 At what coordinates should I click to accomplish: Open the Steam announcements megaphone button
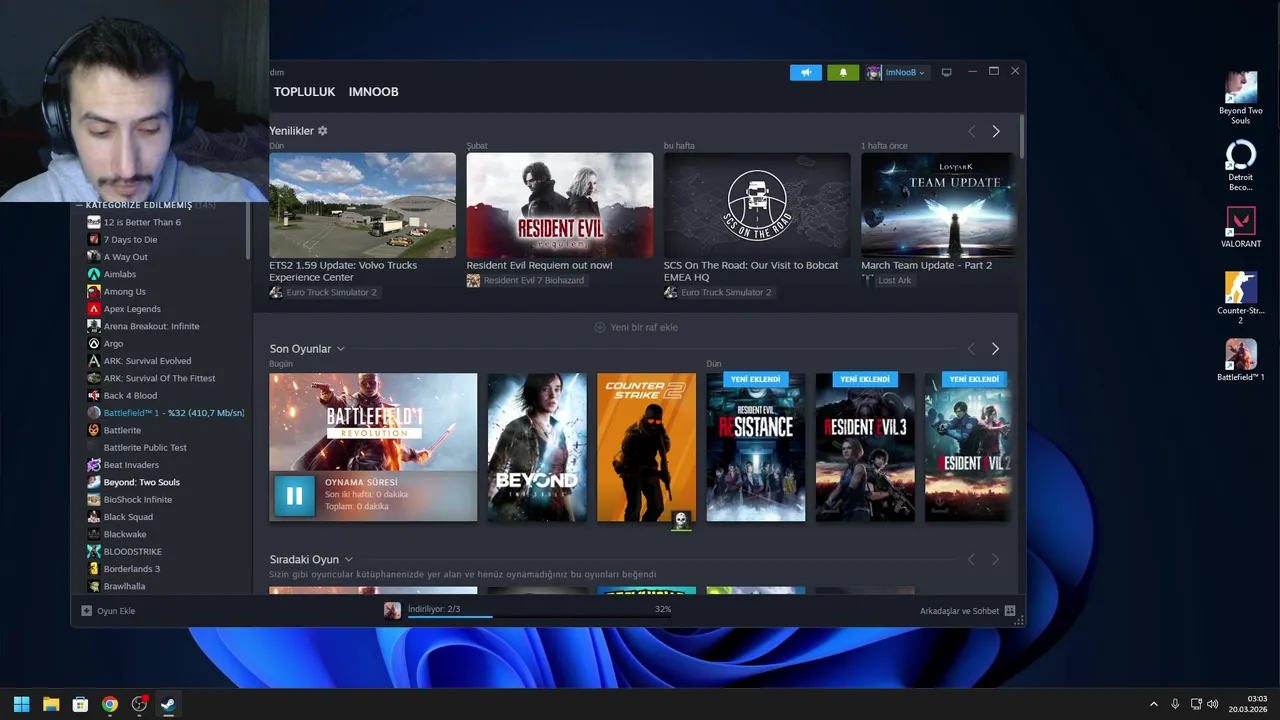pyautogui.click(x=805, y=72)
